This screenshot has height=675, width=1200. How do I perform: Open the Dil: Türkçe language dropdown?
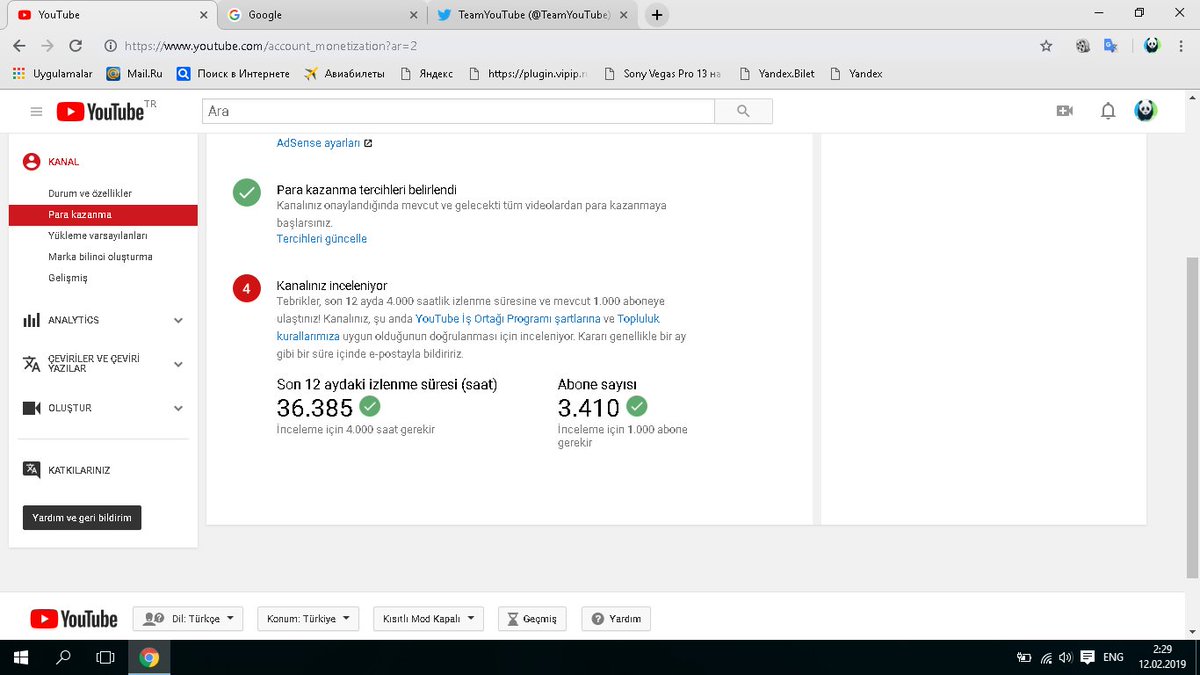[x=188, y=619]
